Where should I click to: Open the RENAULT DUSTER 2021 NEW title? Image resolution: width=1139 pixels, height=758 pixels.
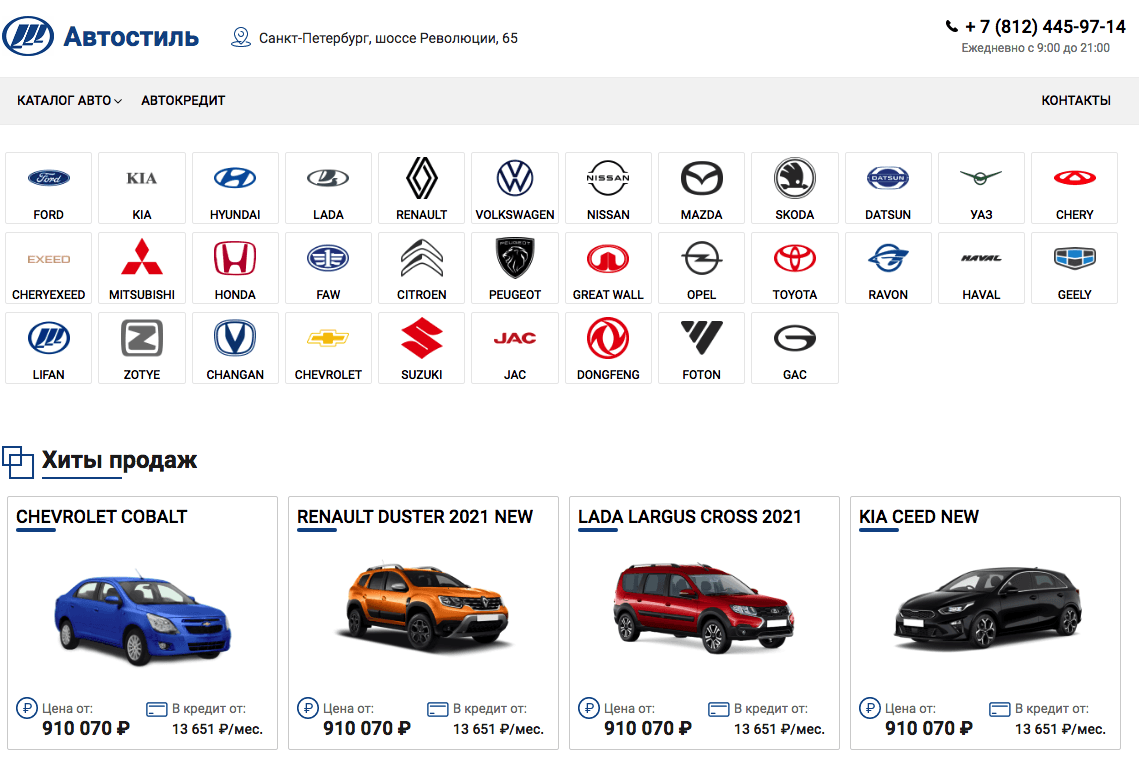[415, 517]
